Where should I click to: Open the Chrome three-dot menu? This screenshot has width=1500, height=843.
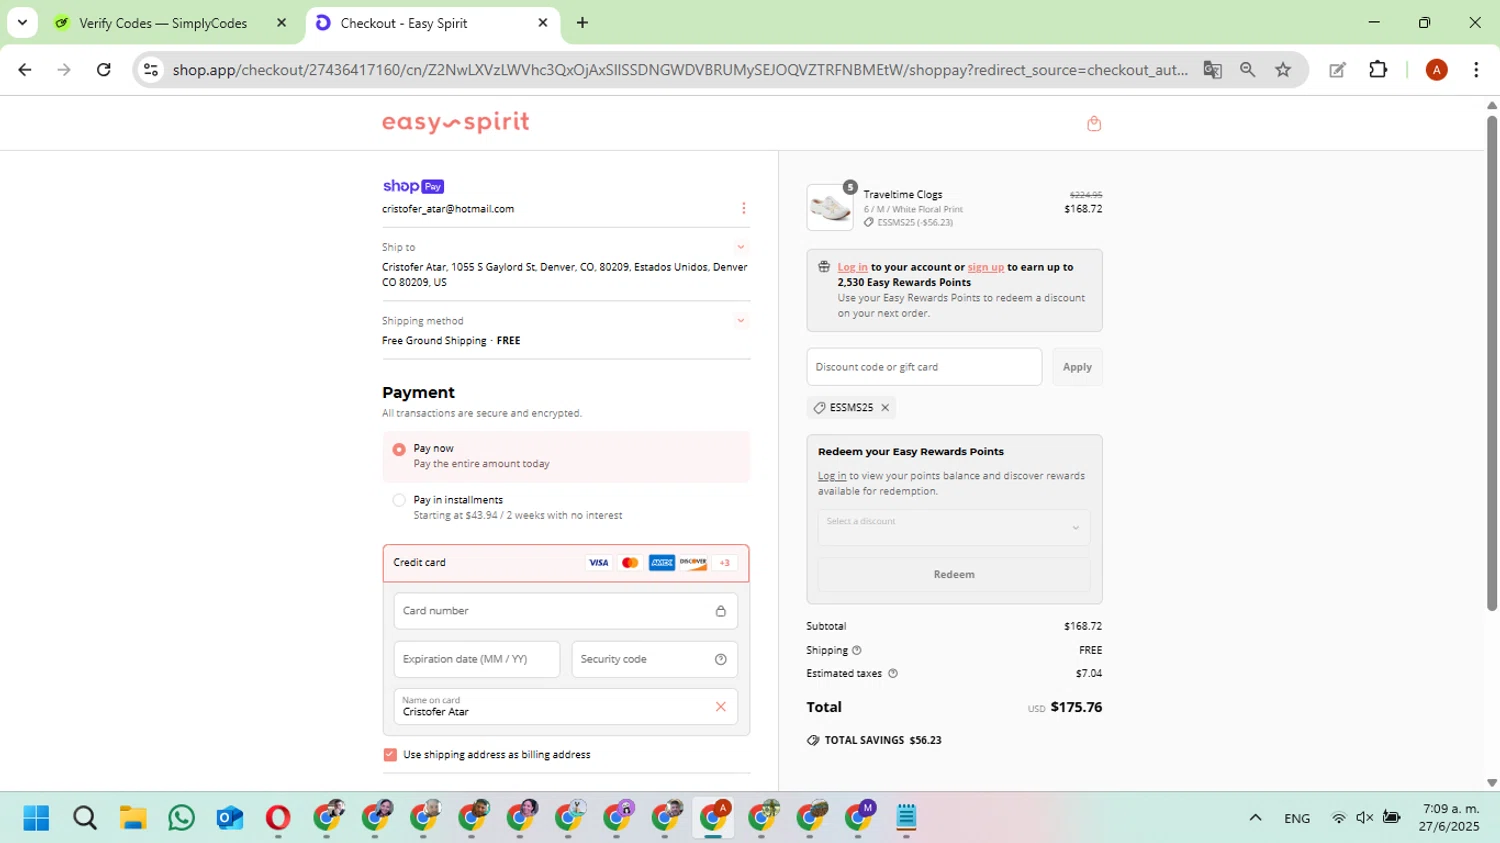[1476, 70]
